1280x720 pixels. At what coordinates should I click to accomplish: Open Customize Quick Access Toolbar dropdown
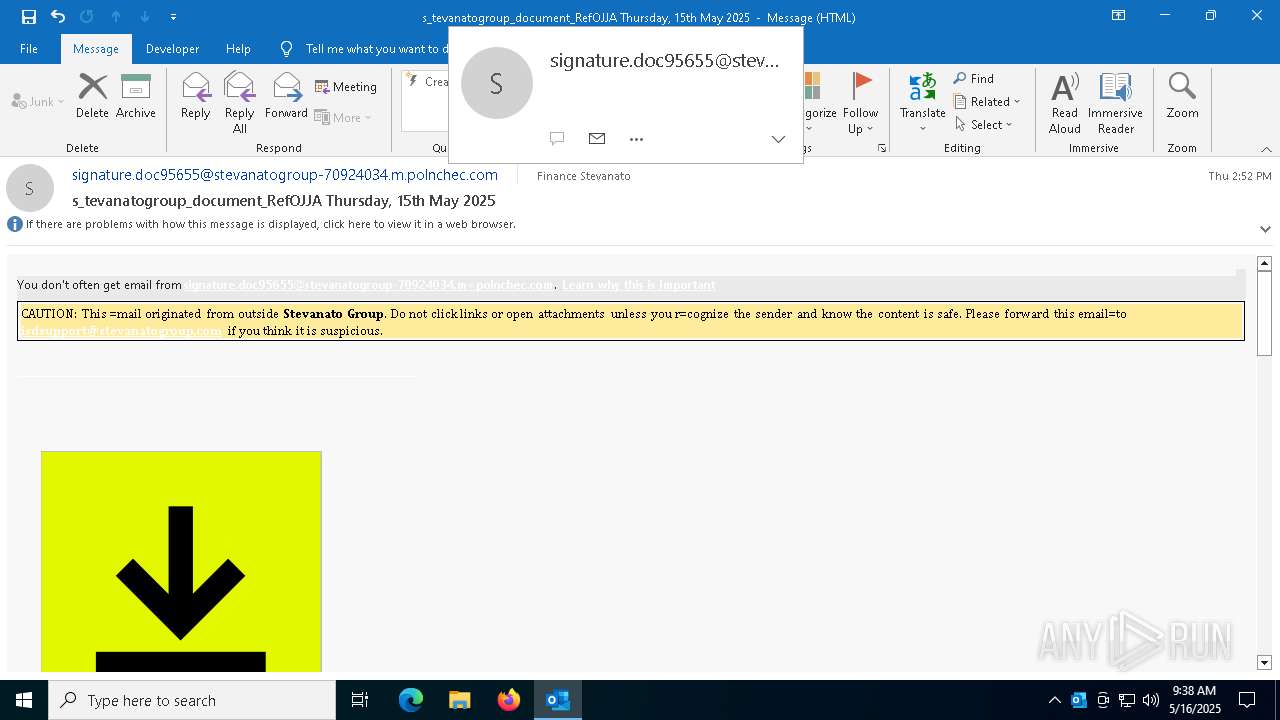(x=173, y=17)
